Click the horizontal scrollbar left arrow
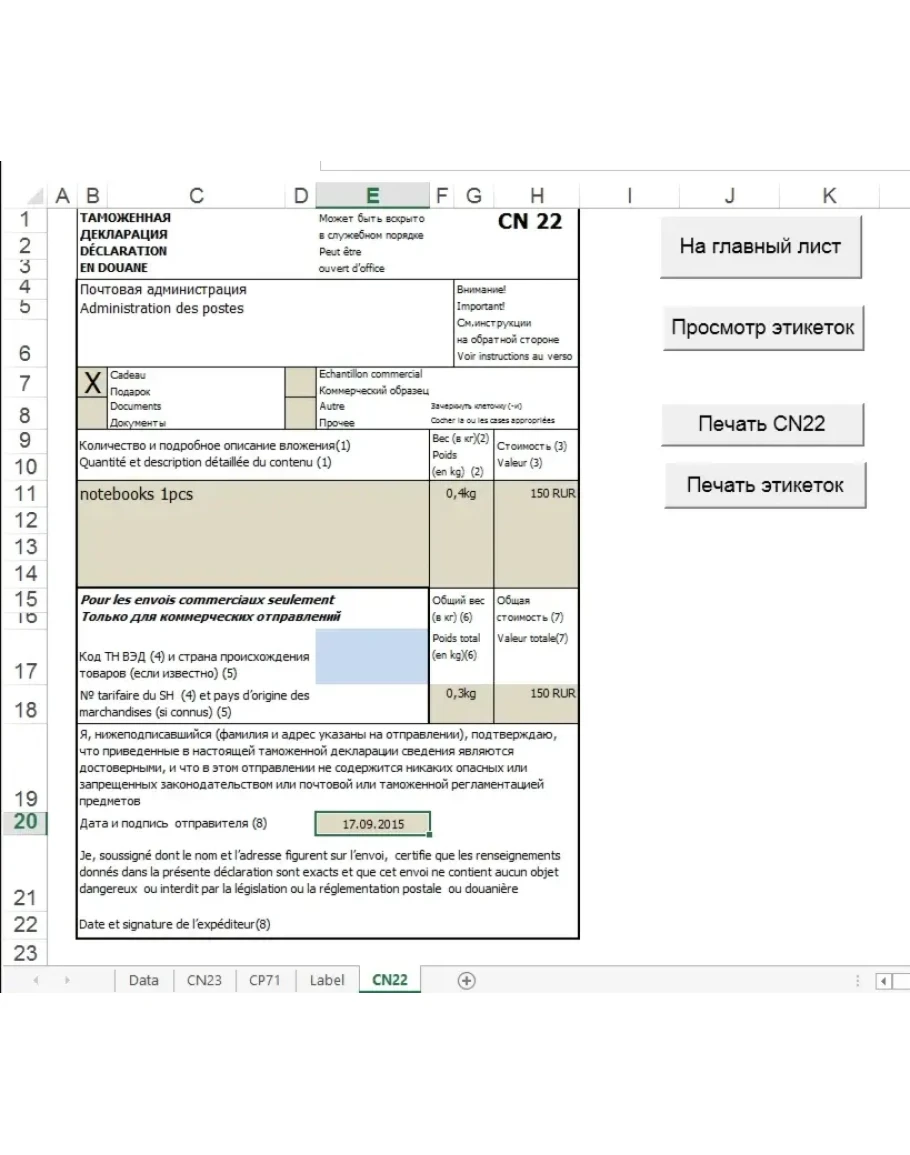Screen dimensions: 910x1155 pos(885,981)
